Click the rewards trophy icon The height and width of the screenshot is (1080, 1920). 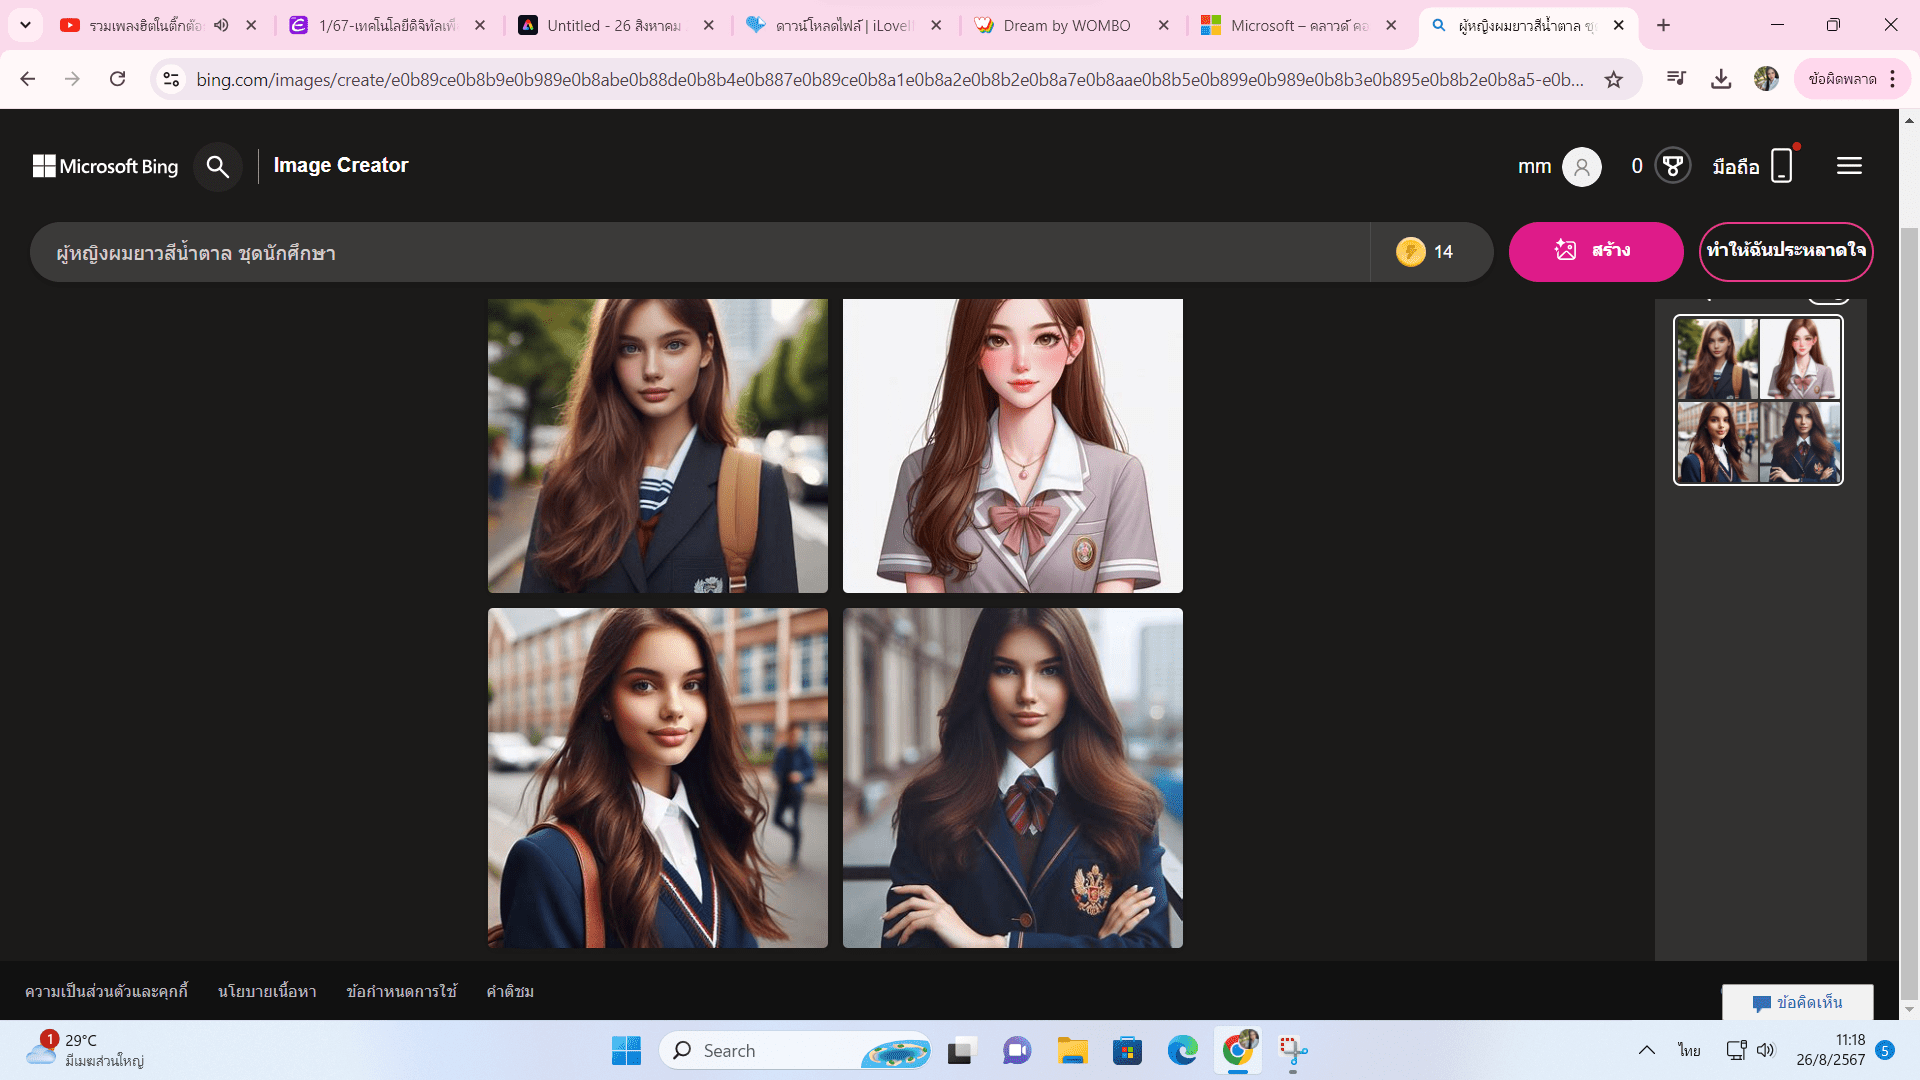click(1672, 166)
